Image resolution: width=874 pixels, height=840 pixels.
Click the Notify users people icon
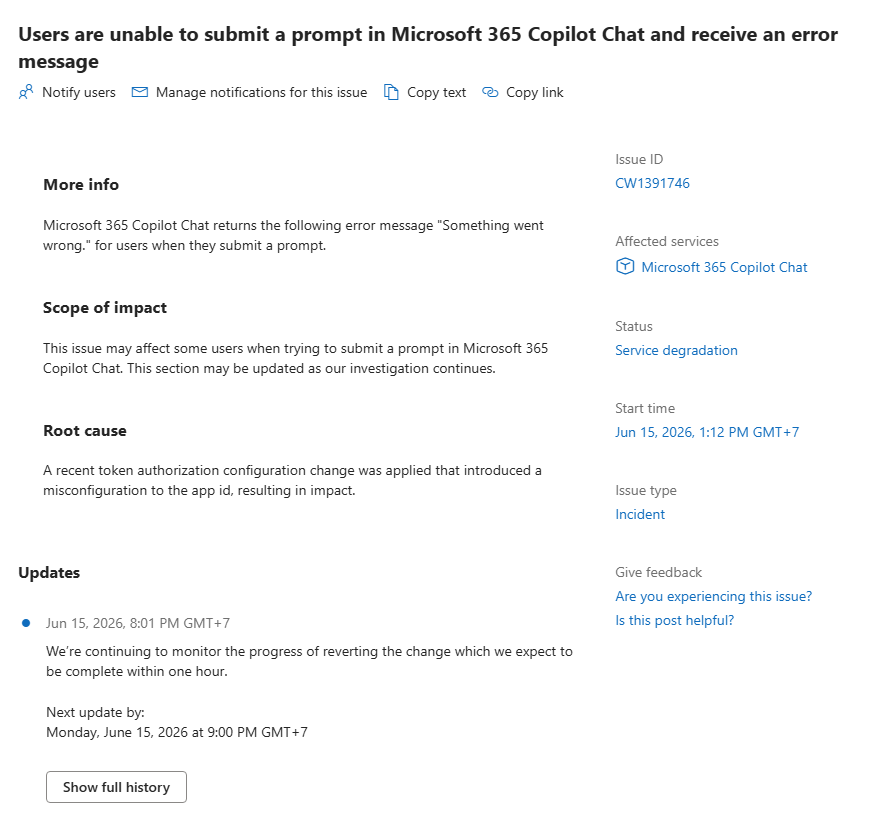[26, 92]
